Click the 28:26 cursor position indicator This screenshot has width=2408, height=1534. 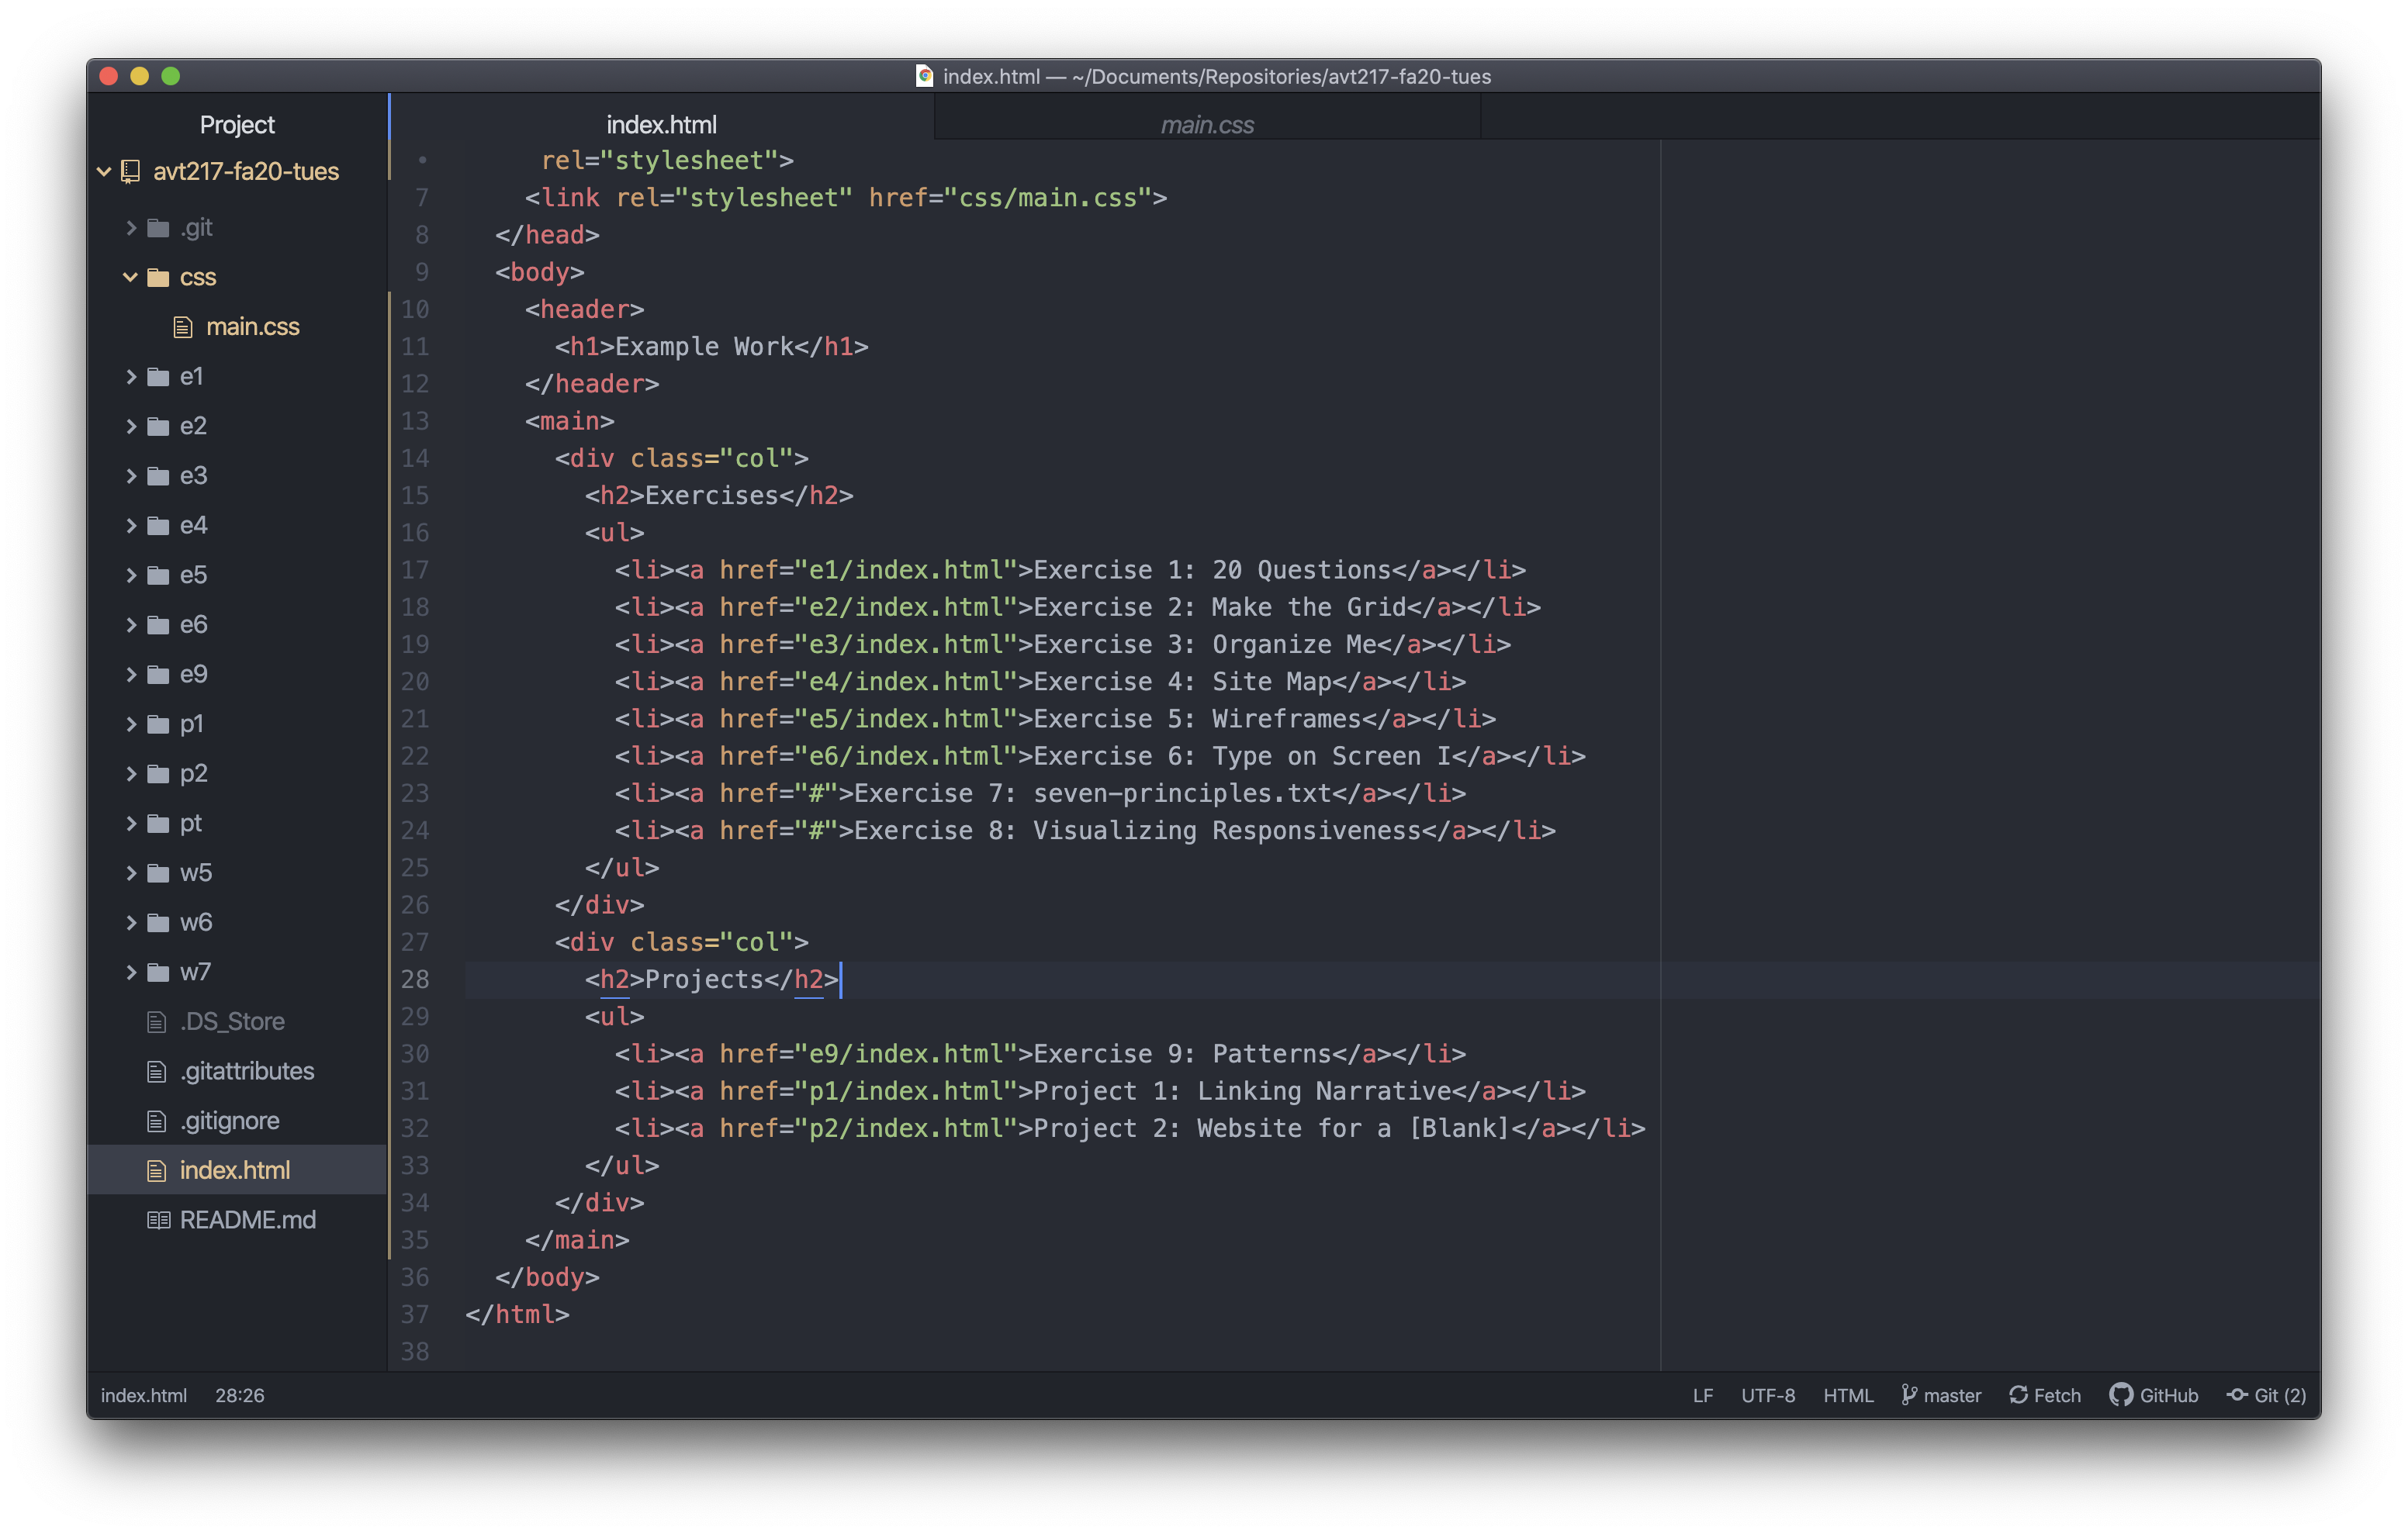pyautogui.click(x=240, y=1395)
